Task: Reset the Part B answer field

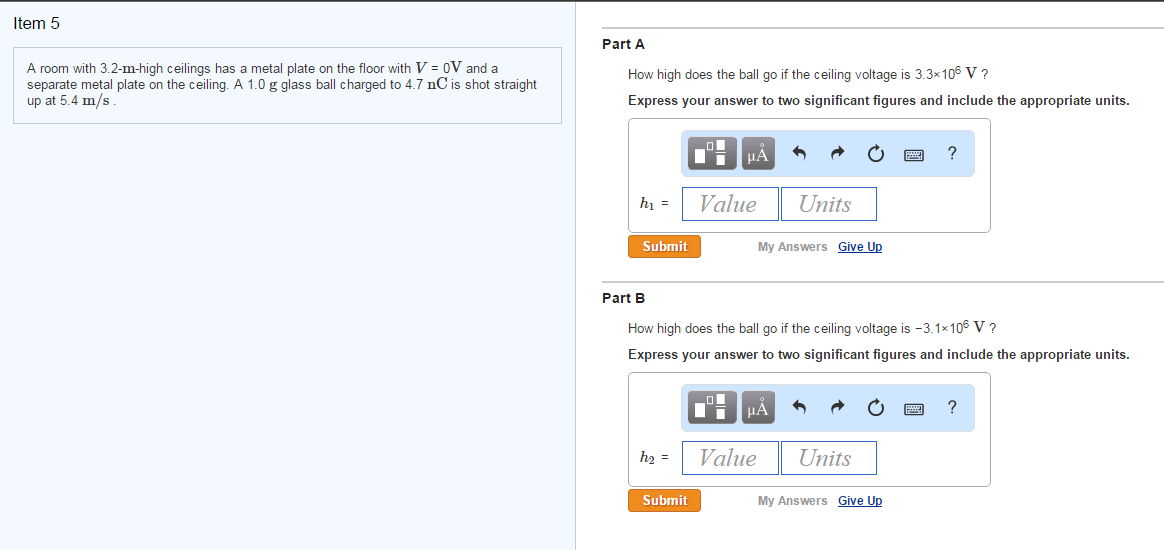Action: [x=875, y=407]
